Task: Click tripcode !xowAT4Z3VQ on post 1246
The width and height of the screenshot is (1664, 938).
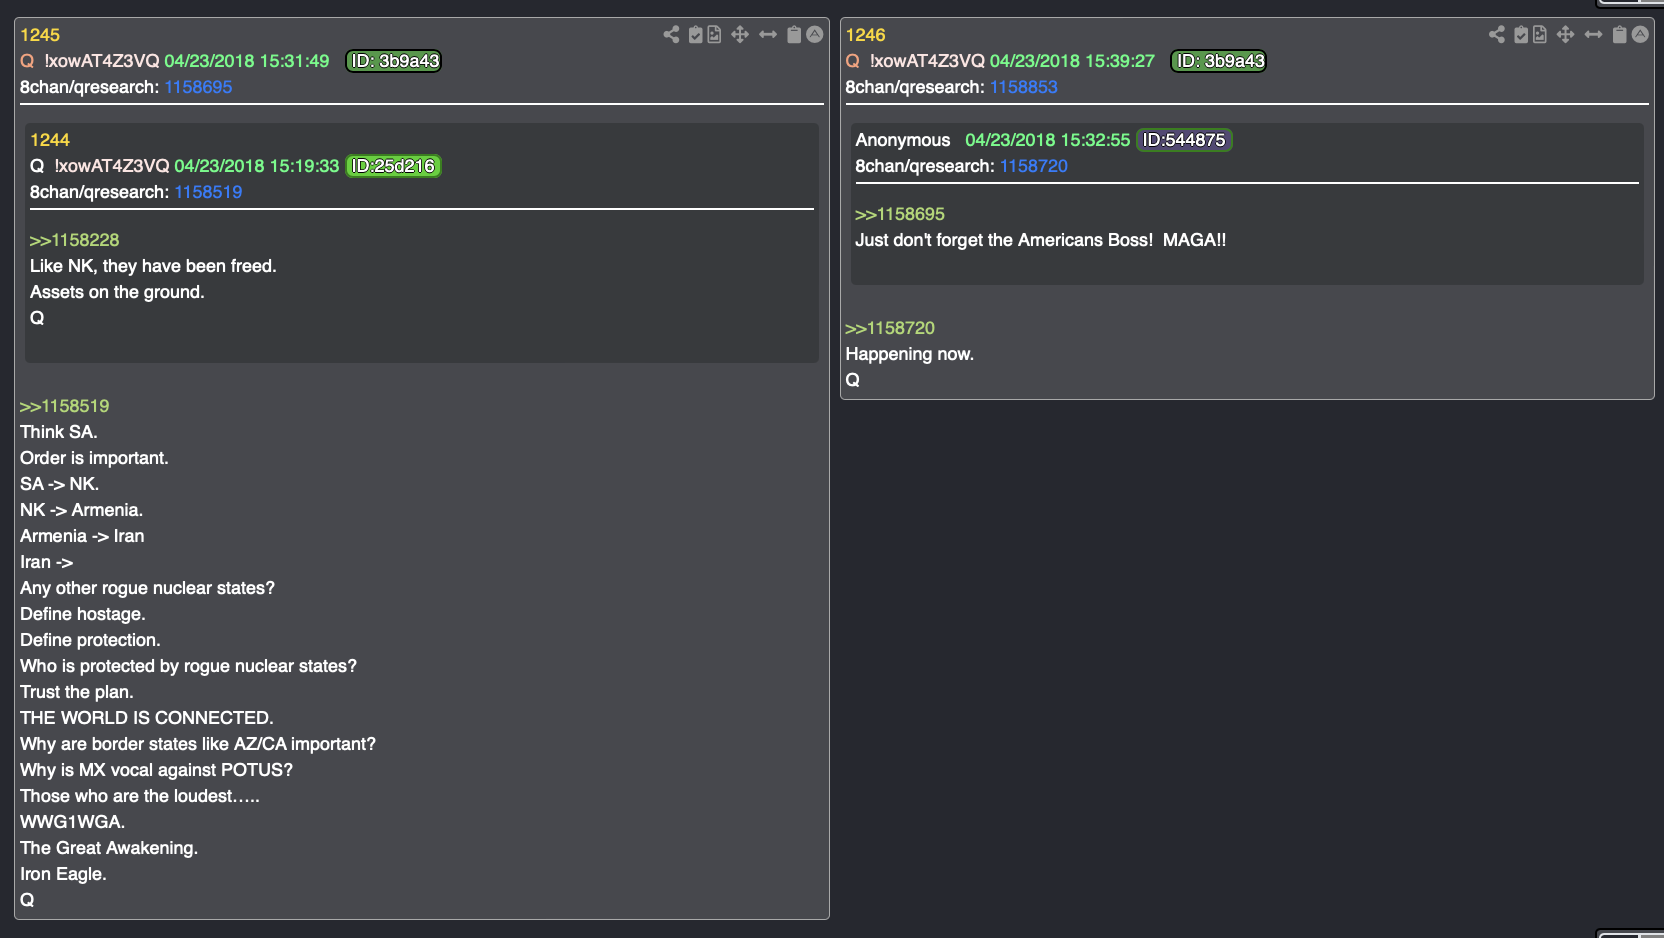Action: click(x=927, y=61)
